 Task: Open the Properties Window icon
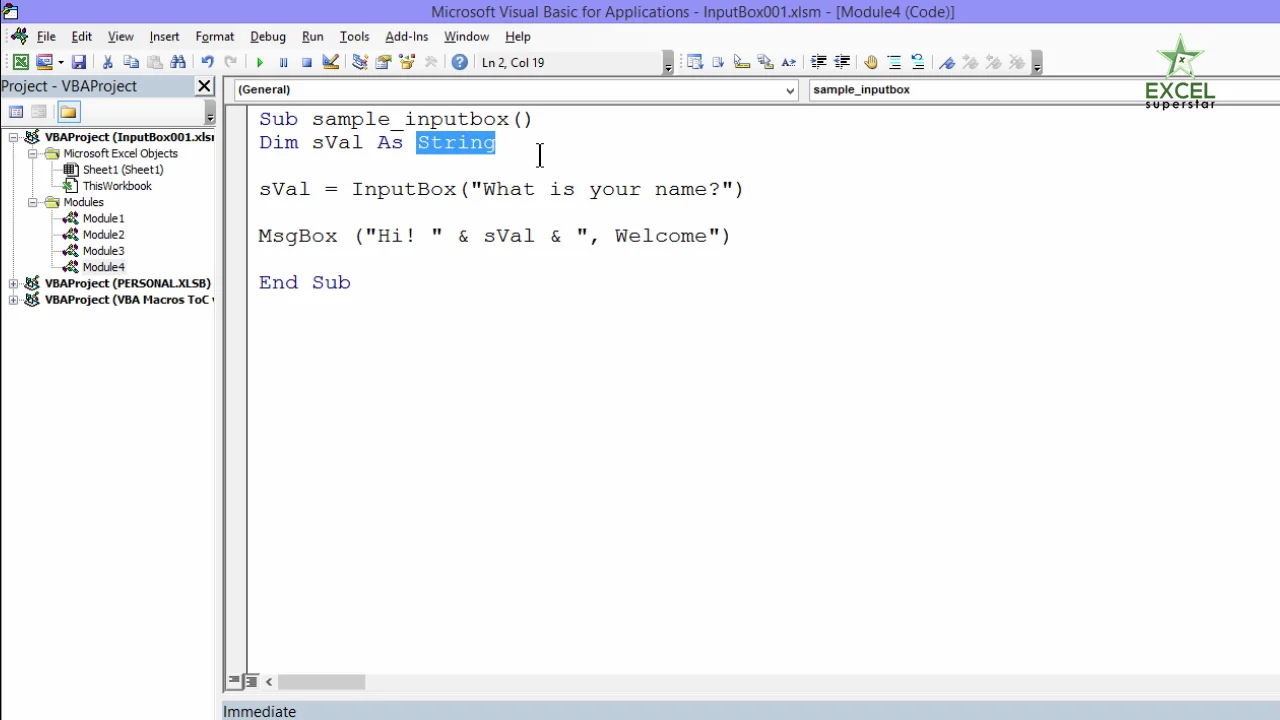tap(383, 62)
